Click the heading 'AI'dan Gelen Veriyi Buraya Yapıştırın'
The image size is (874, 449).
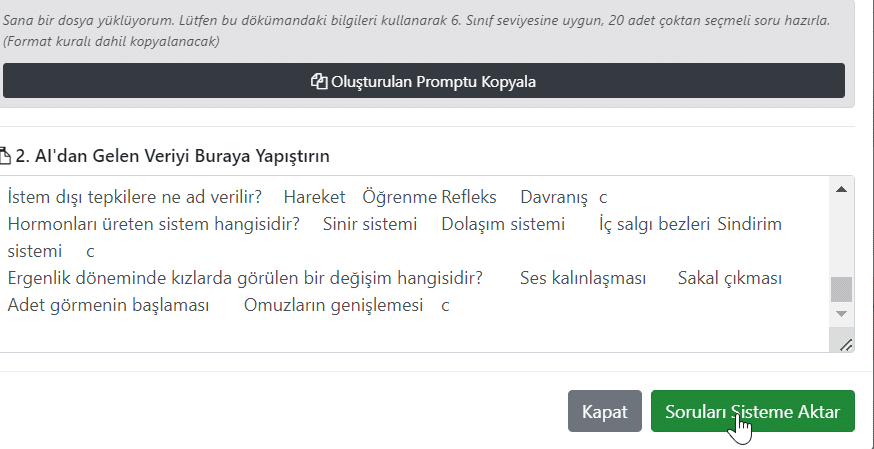[x=173, y=156]
